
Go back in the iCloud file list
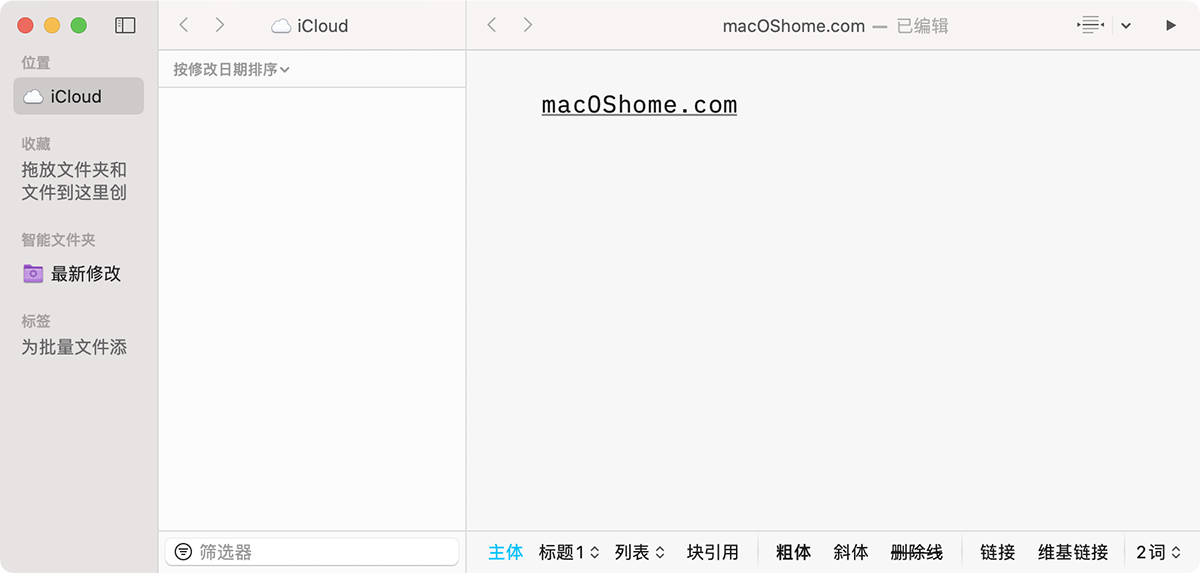point(184,25)
